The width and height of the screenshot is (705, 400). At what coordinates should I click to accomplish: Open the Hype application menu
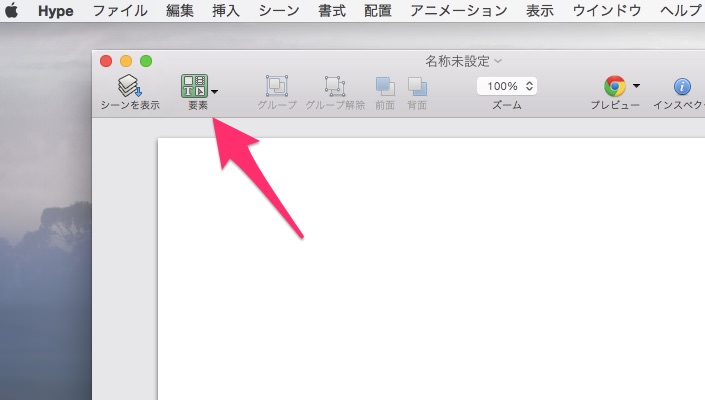pos(56,11)
